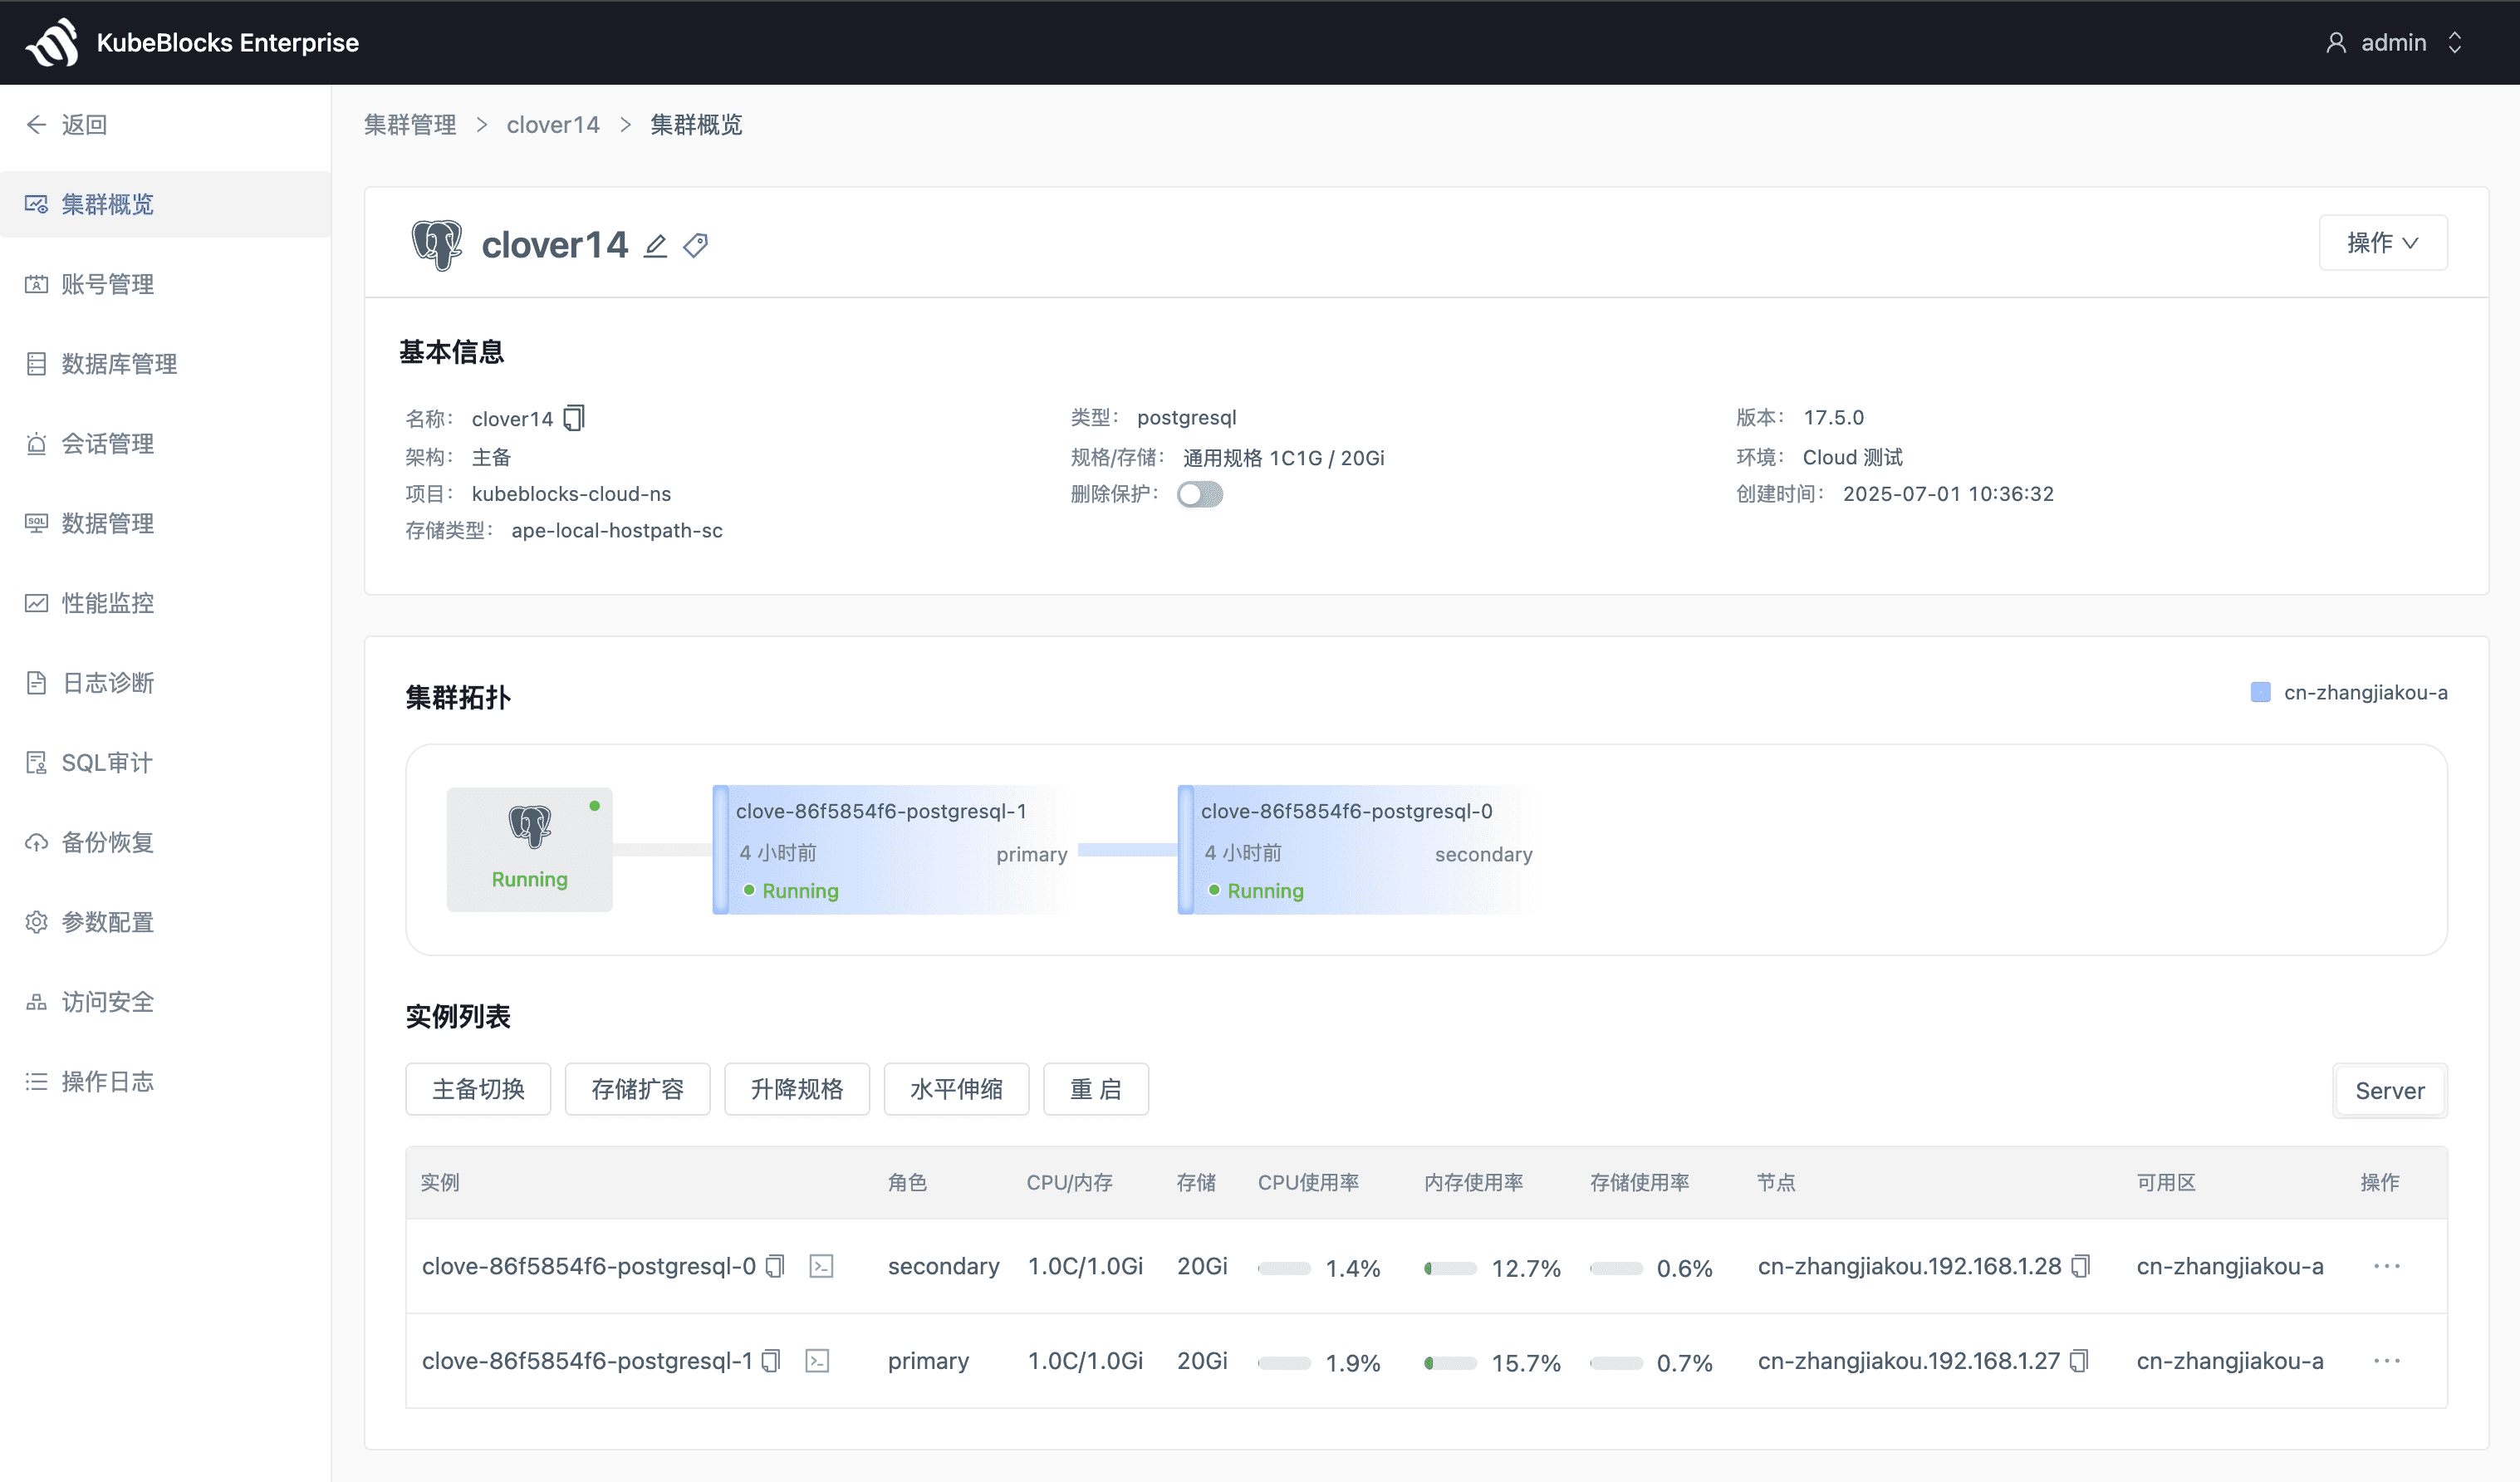Click the 主备切换 button
The height and width of the screenshot is (1482, 2520).
click(478, 1089)
